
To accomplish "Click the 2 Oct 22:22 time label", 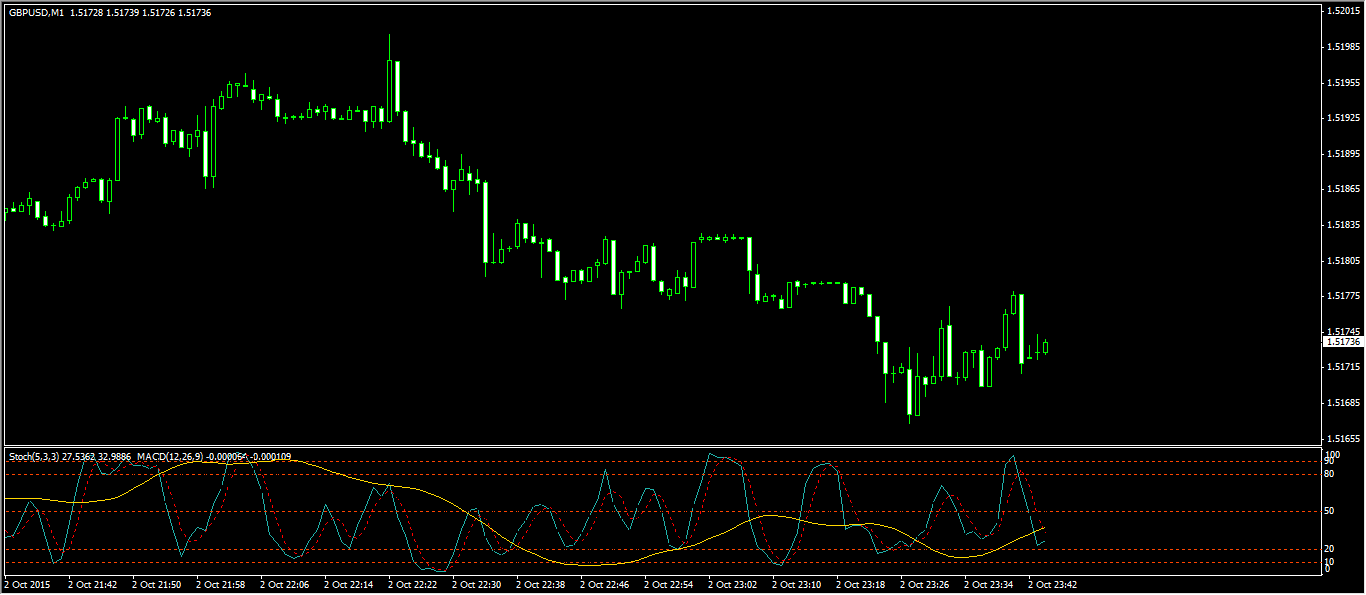I will pyautogui.click(x=413, y=584).
